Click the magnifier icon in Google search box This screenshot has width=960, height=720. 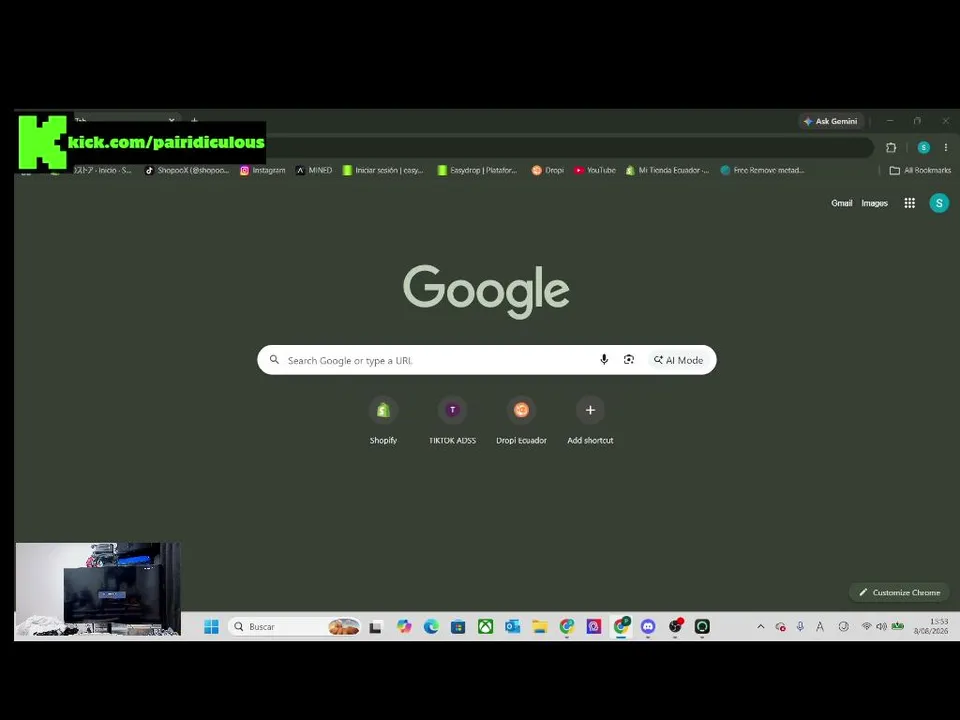pyautogui.click(x=274, y=360)
